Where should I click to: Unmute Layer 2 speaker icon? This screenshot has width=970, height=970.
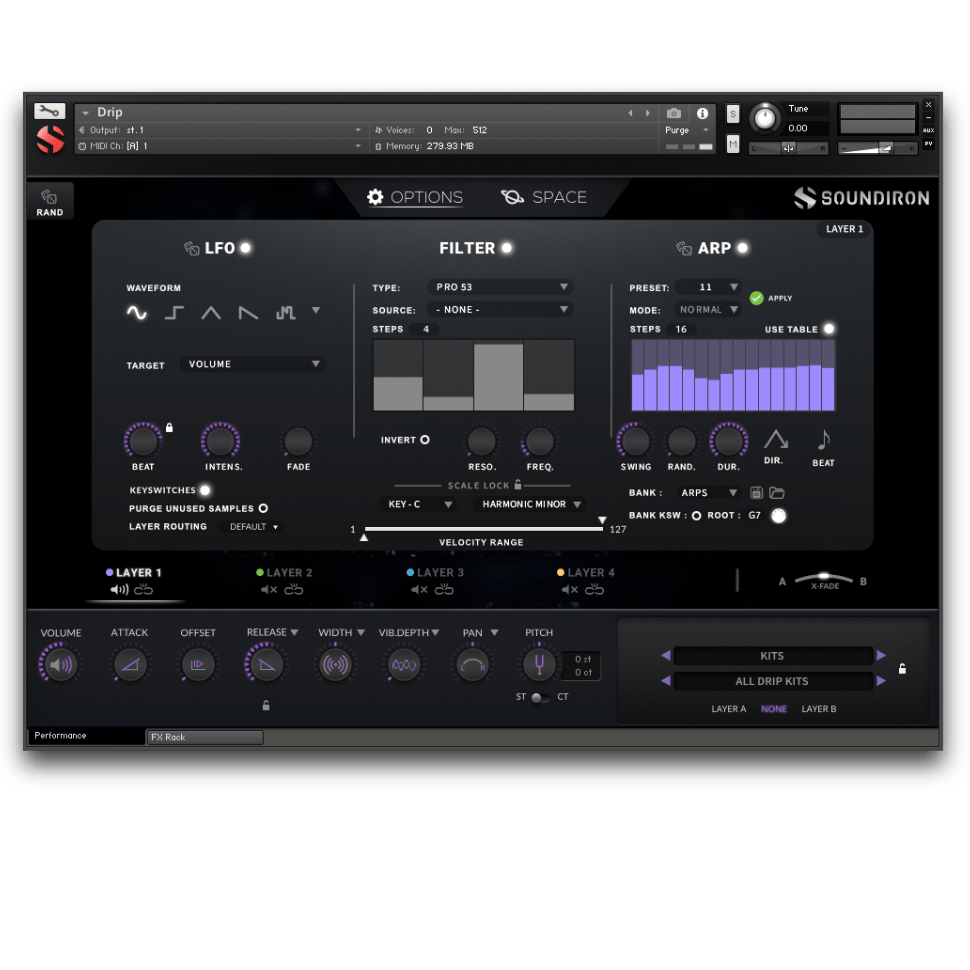point(269,590)
